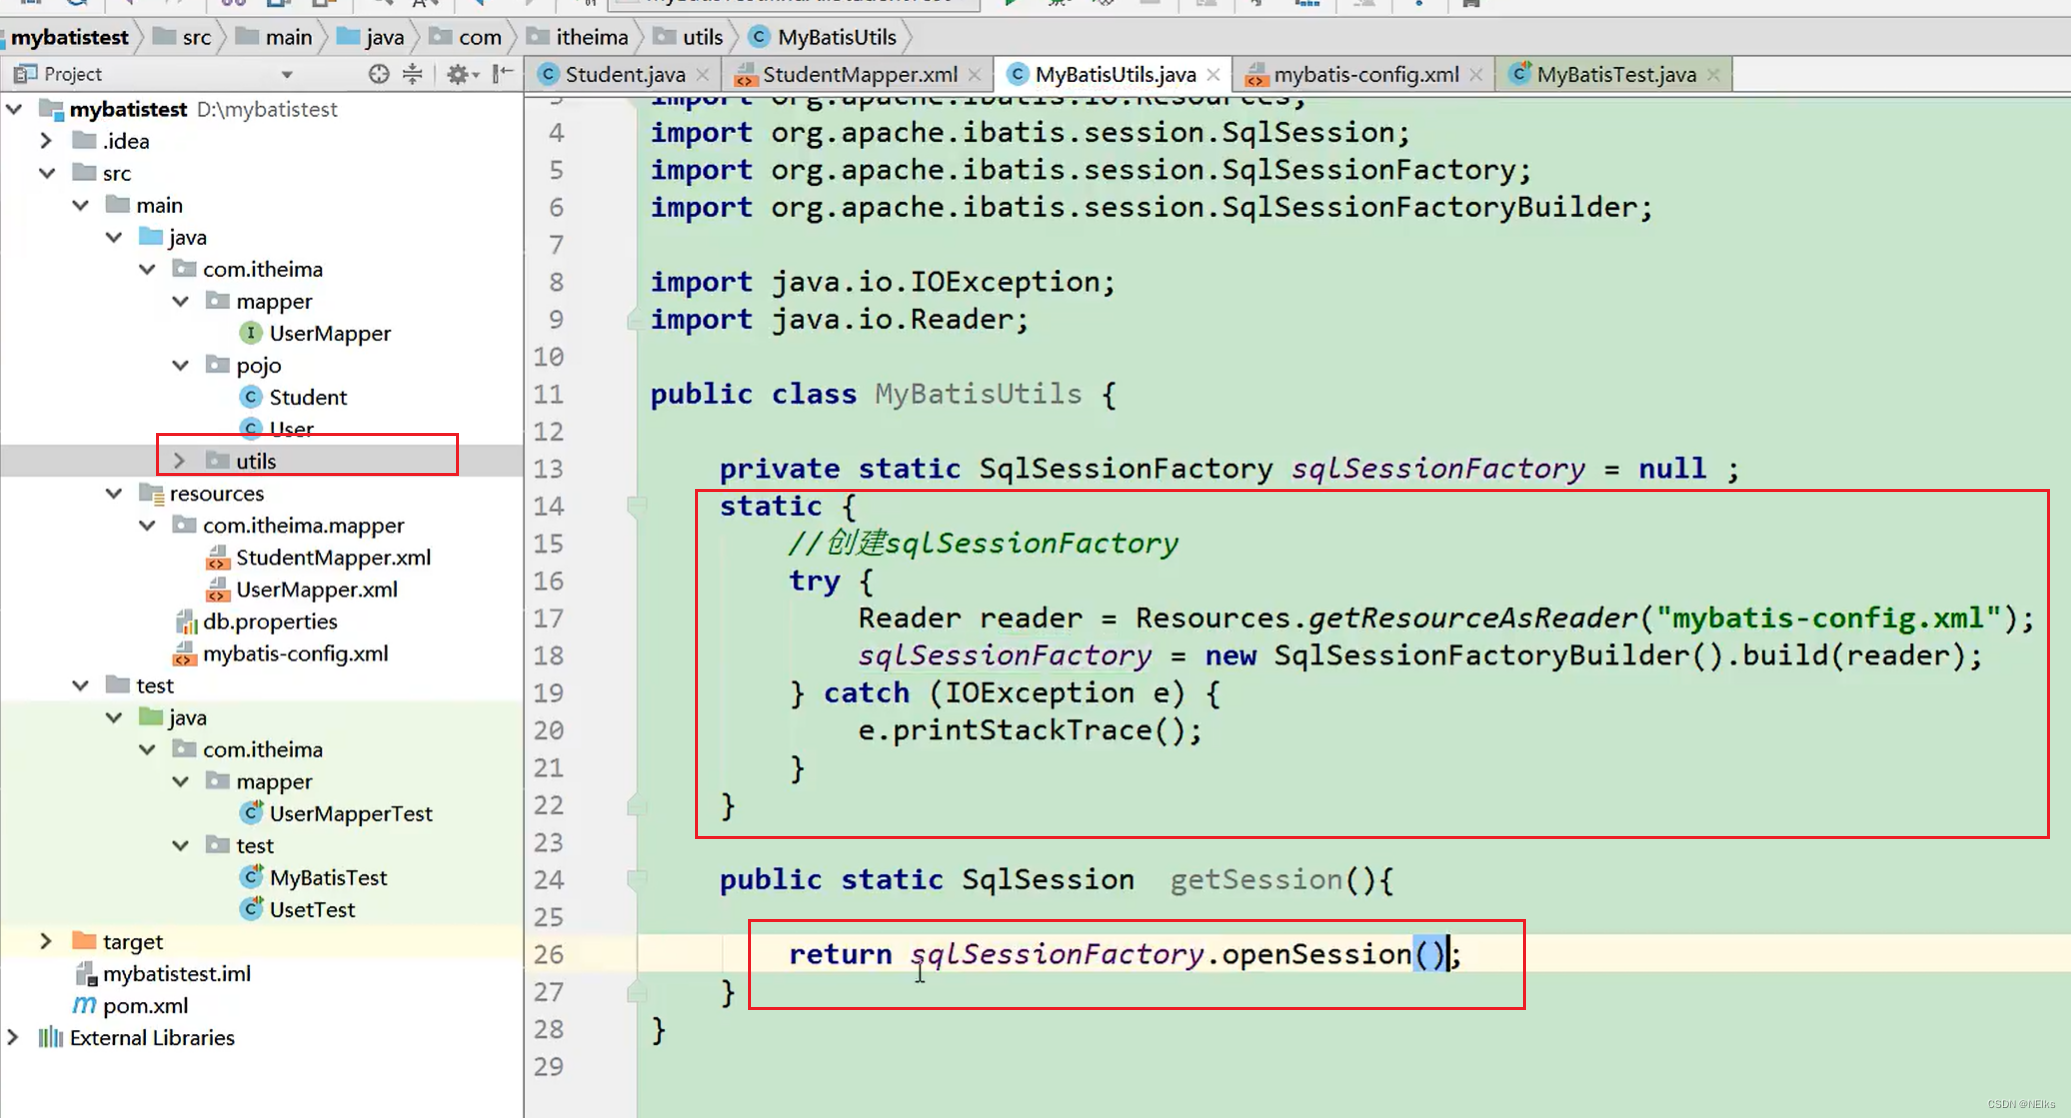Close the mybatis-config.xml tab
The height and width of the screenshot is (1118, 2071).
pyautogui.click(x=1476, y=75)
